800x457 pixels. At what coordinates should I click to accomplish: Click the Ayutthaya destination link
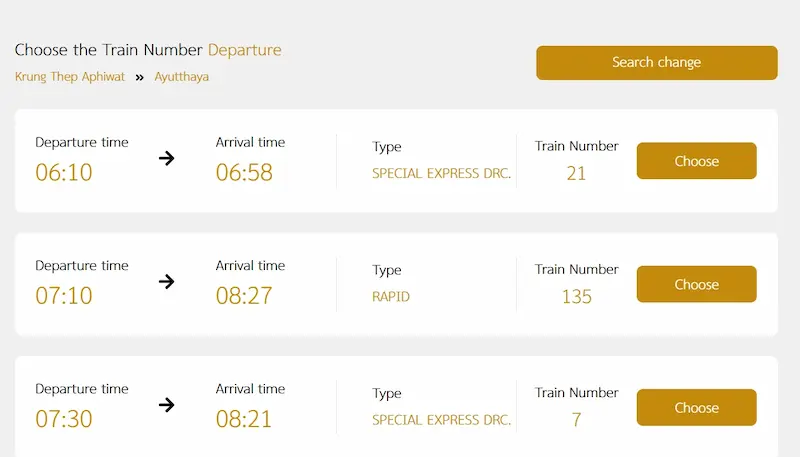pos(181,77)
